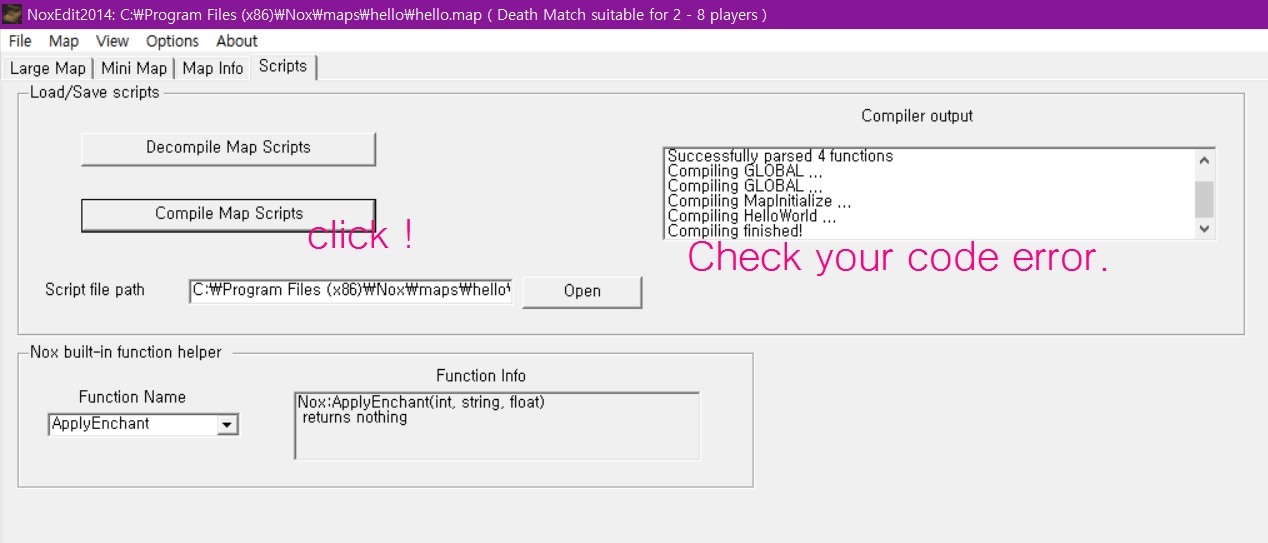Click the Script file path field
Viewport: 1268px width, 543px height.
coord(351,291)
